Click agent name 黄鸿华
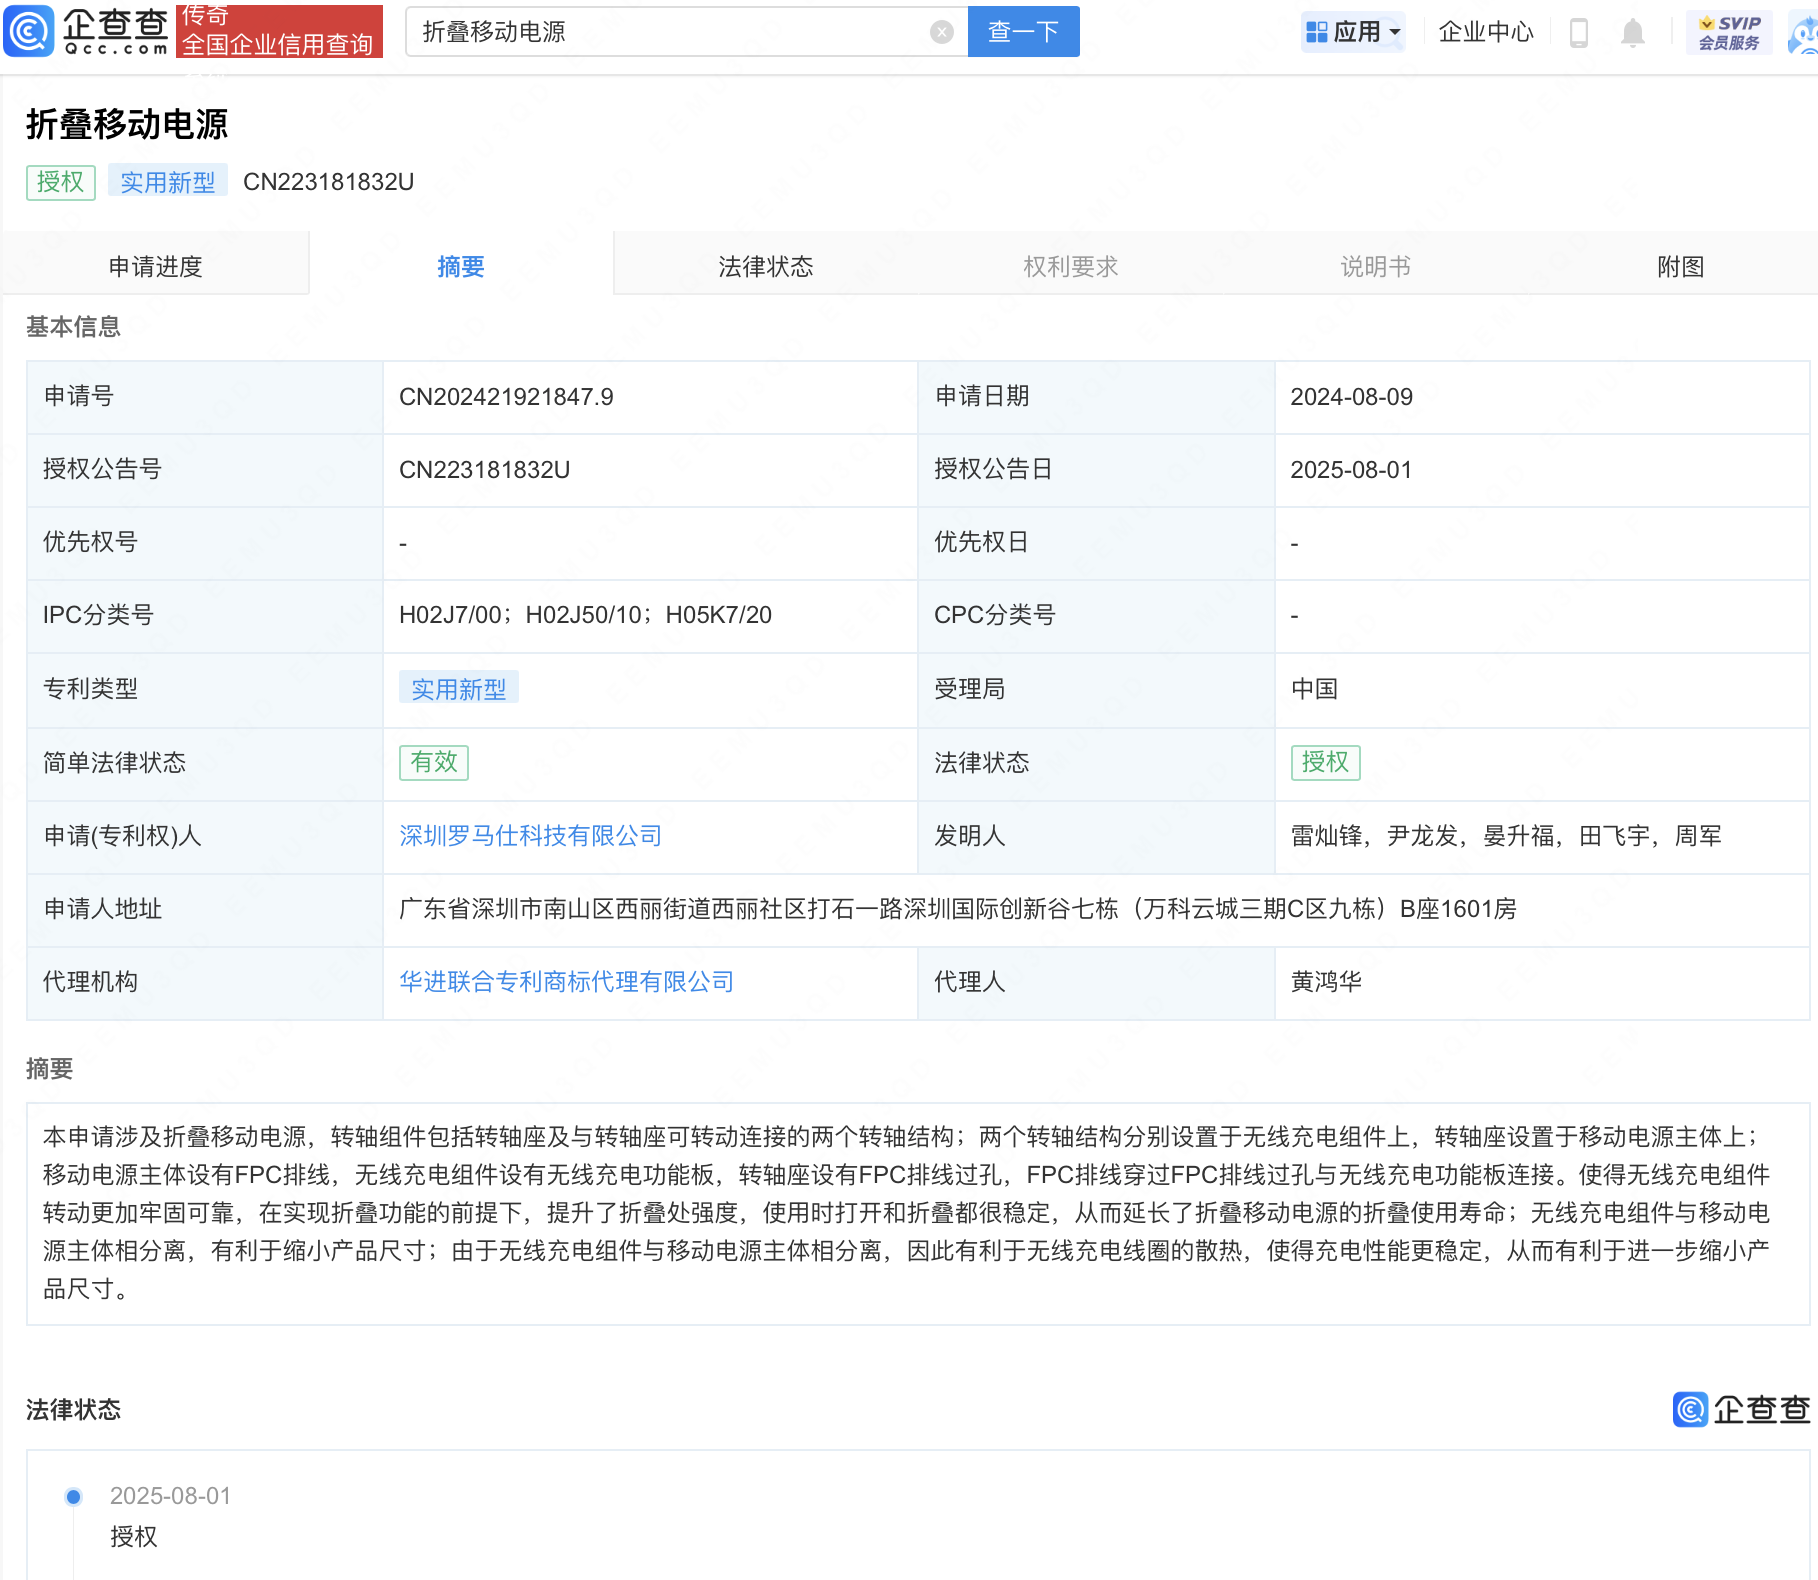 pyautogui.click(x=1326, y=982)
